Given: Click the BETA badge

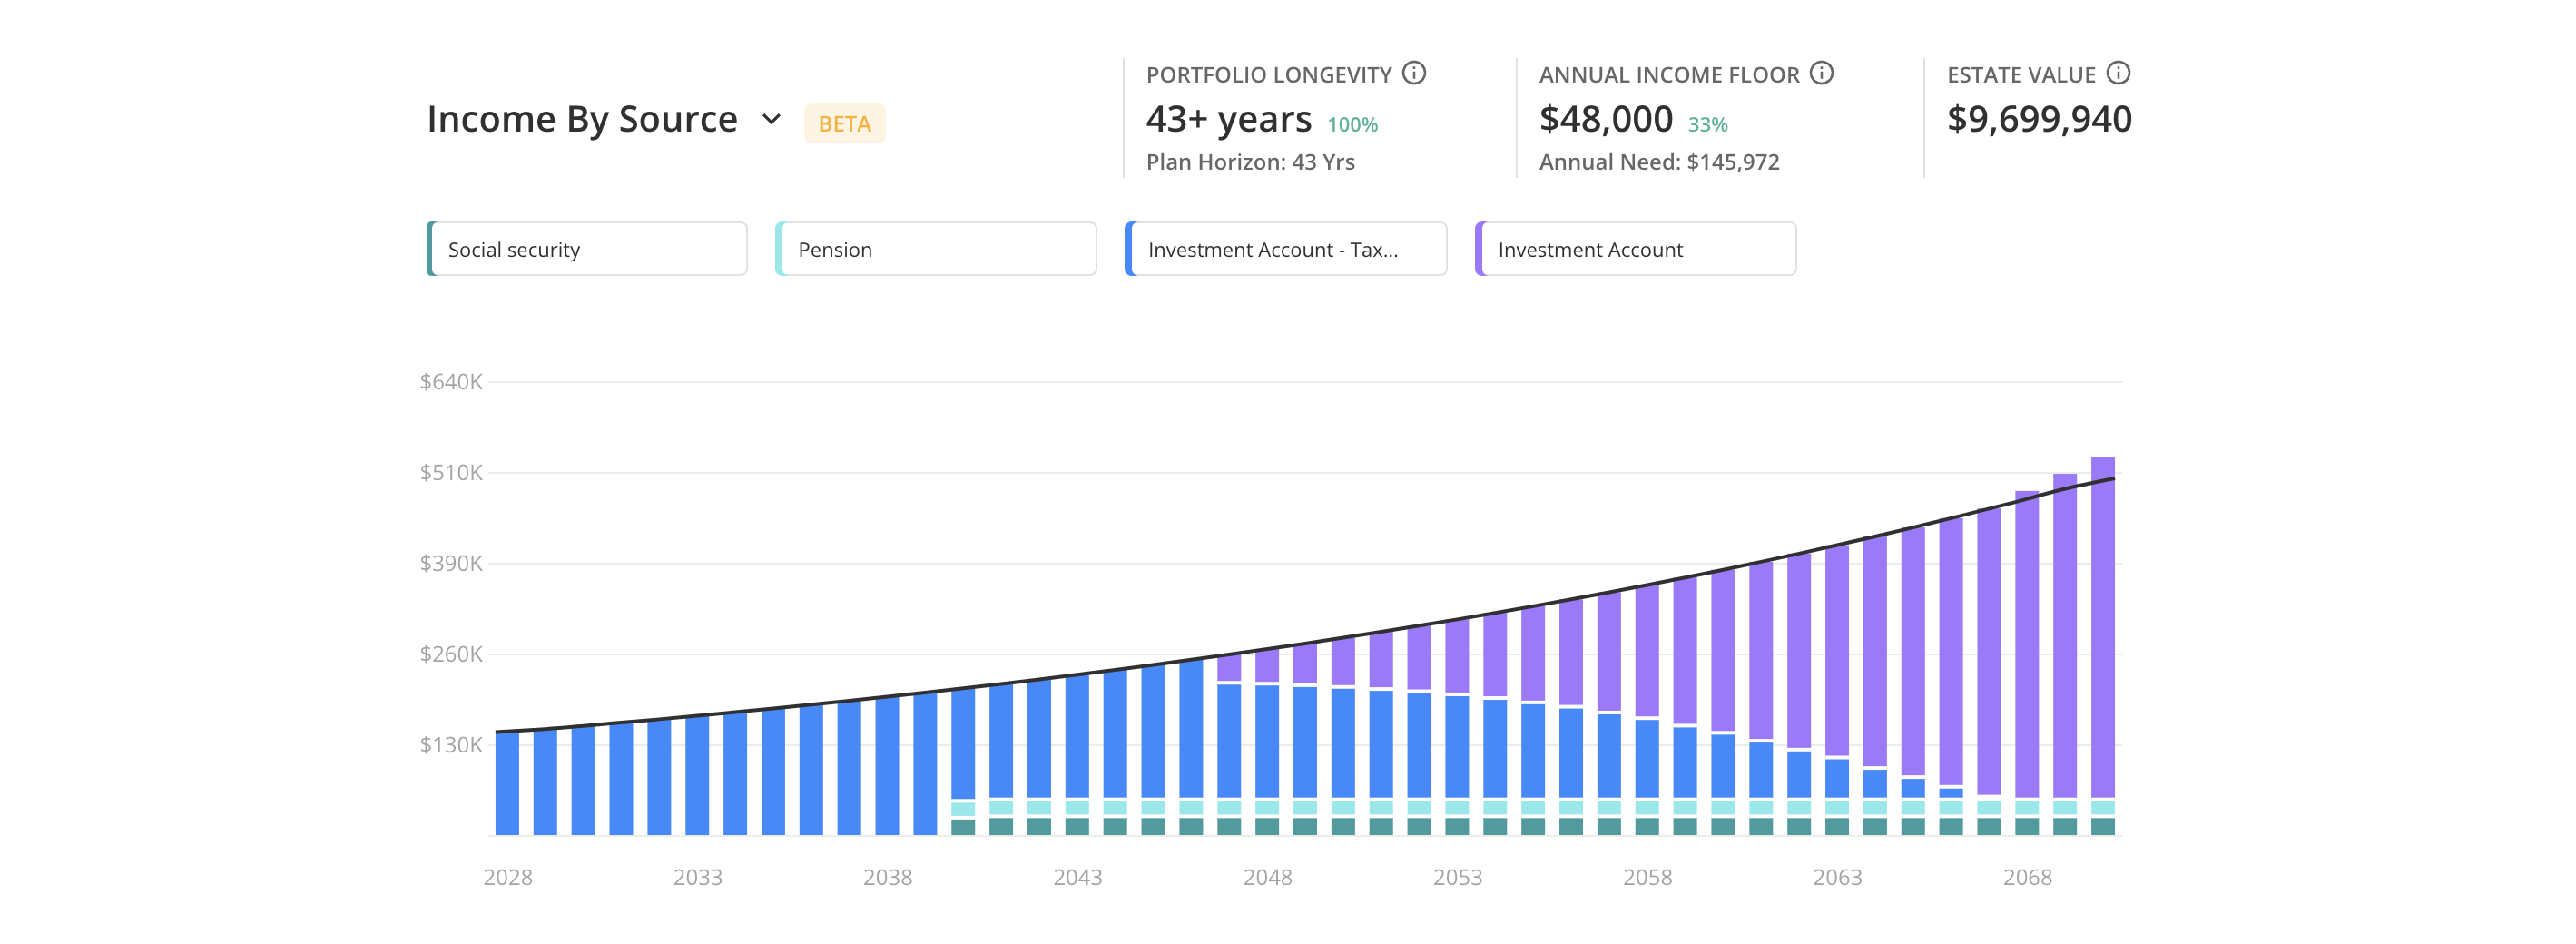Looking at the screenshot, I should pos(845,124).
